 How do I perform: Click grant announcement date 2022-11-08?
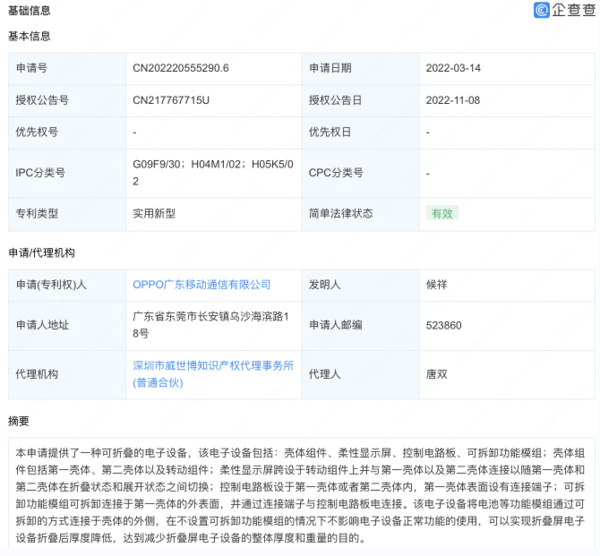click(453, 100)
